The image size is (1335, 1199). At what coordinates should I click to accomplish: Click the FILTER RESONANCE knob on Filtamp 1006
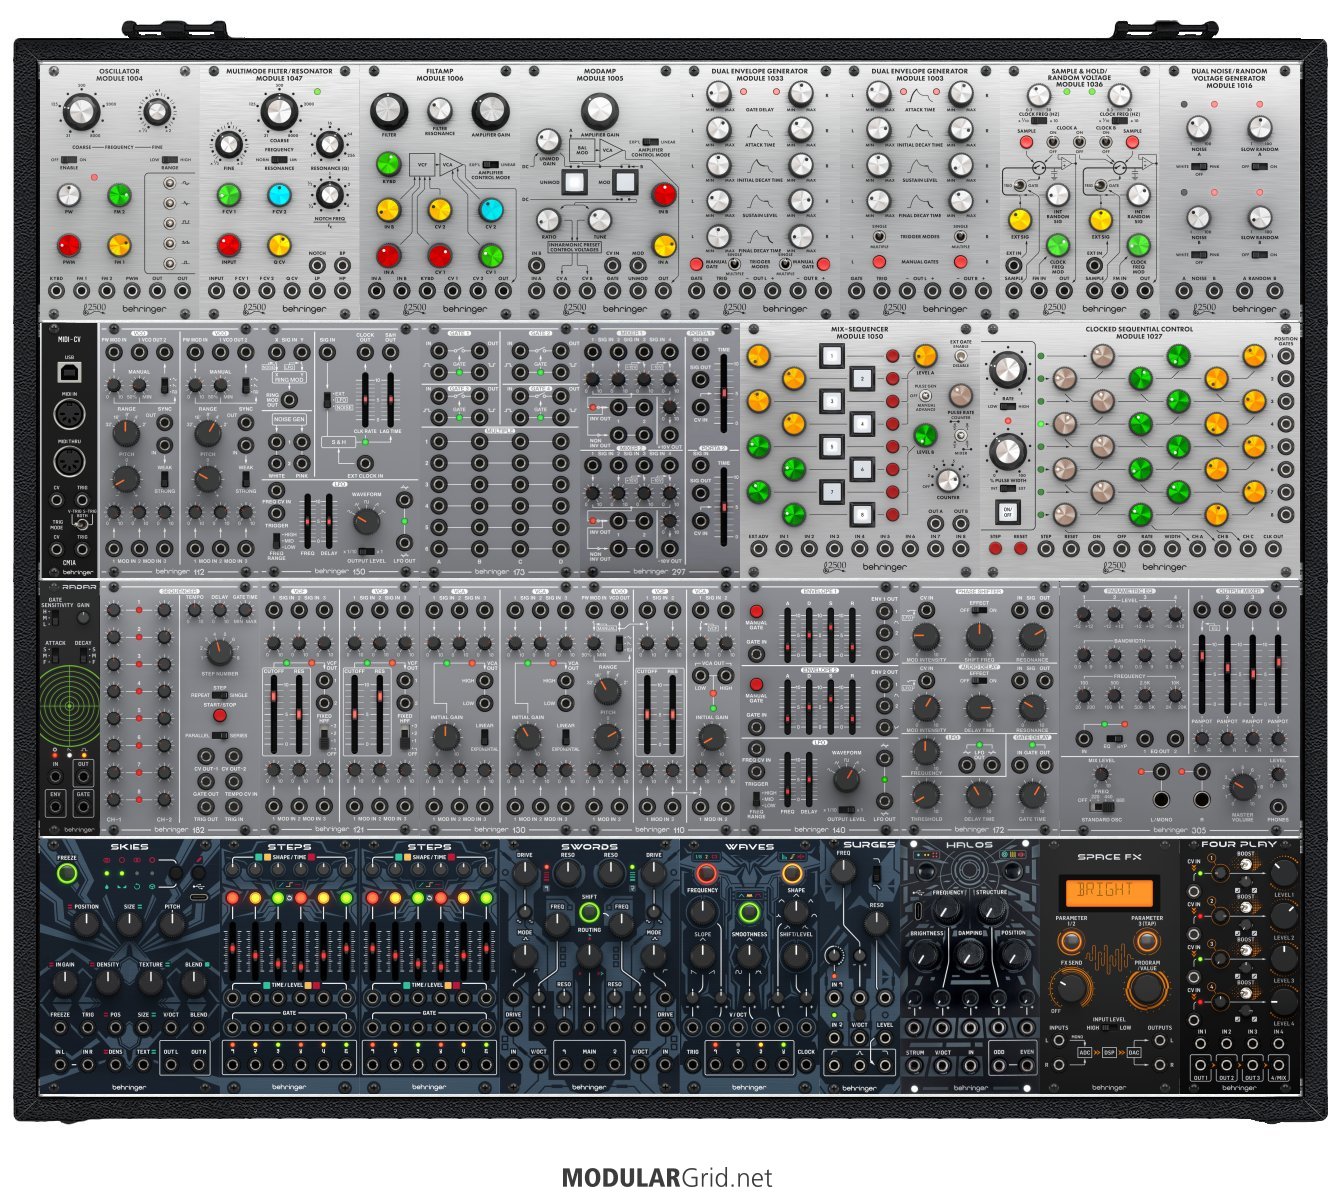439,110
